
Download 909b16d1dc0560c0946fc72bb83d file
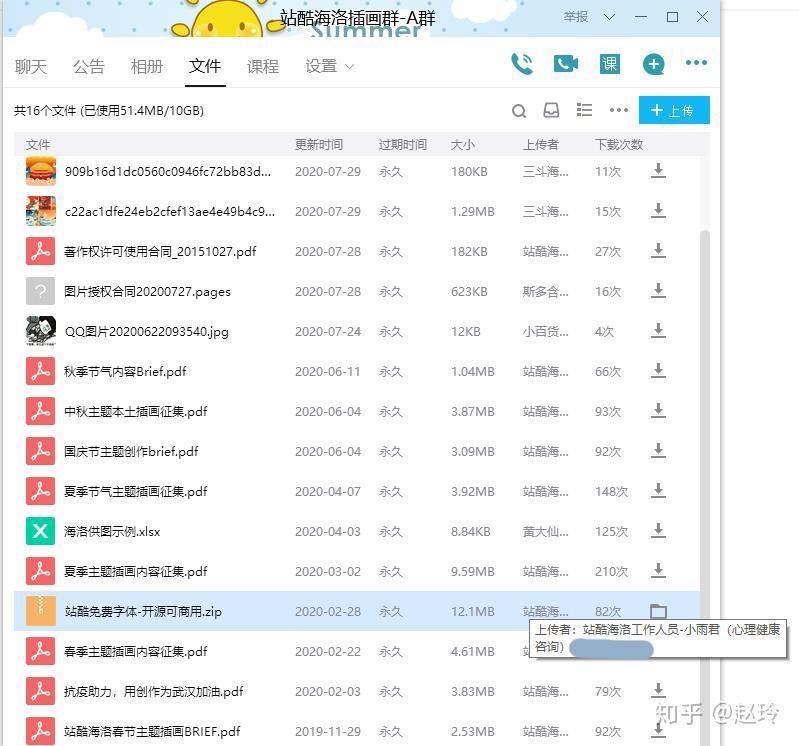click(658, 171)
